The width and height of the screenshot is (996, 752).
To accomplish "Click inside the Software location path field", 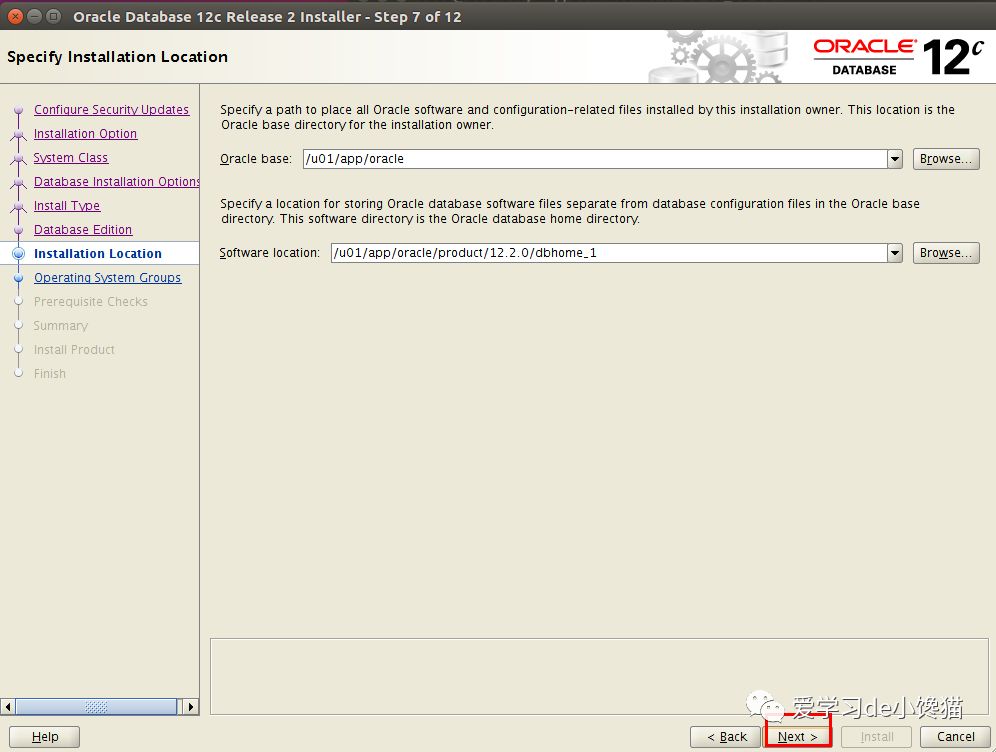I will tap(609, 253).
